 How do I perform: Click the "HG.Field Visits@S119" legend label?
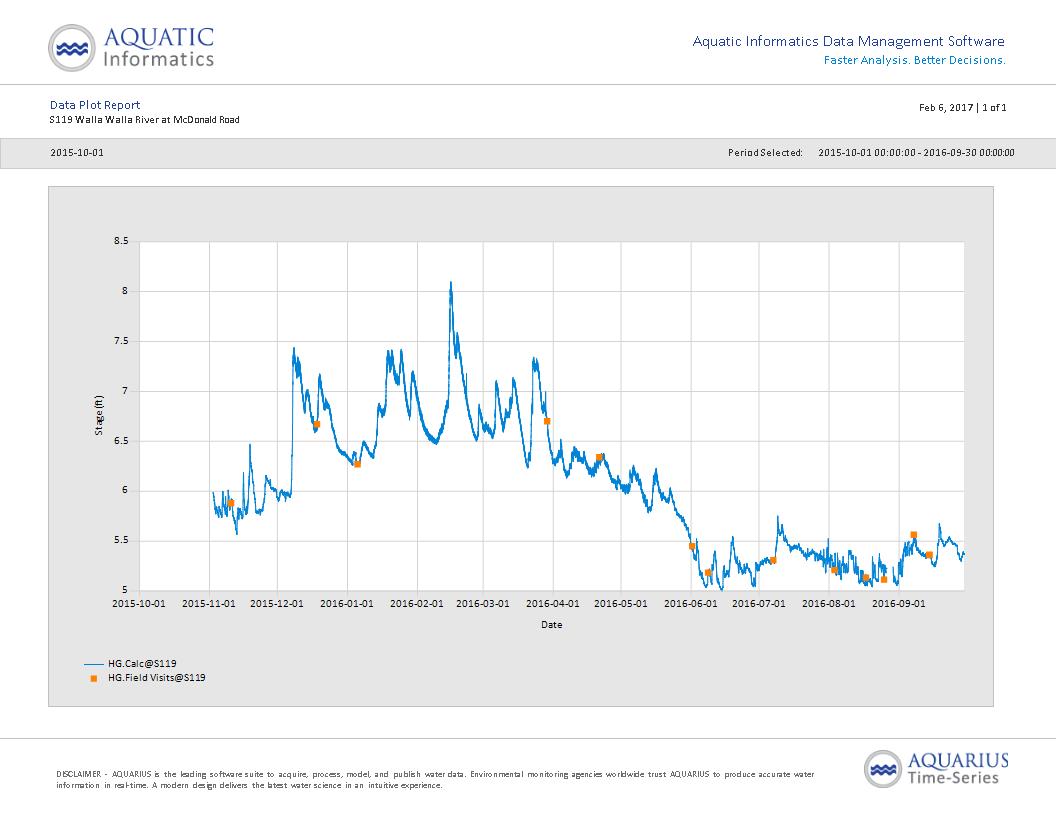click(x=157, y=678)
